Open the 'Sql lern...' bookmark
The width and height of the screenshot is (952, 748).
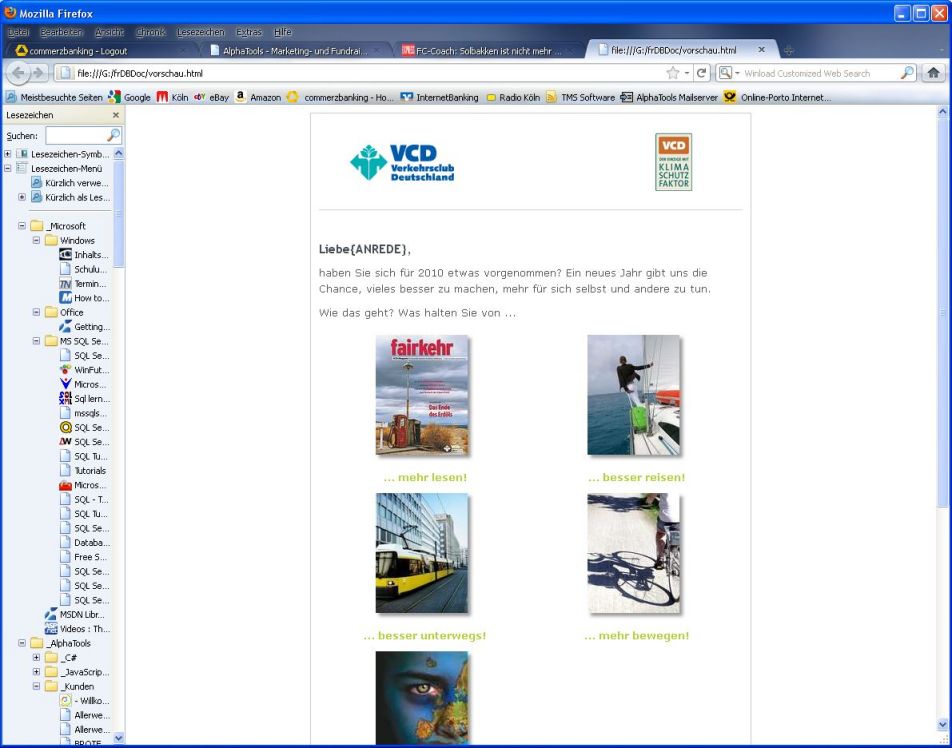(x=84, y=399)
